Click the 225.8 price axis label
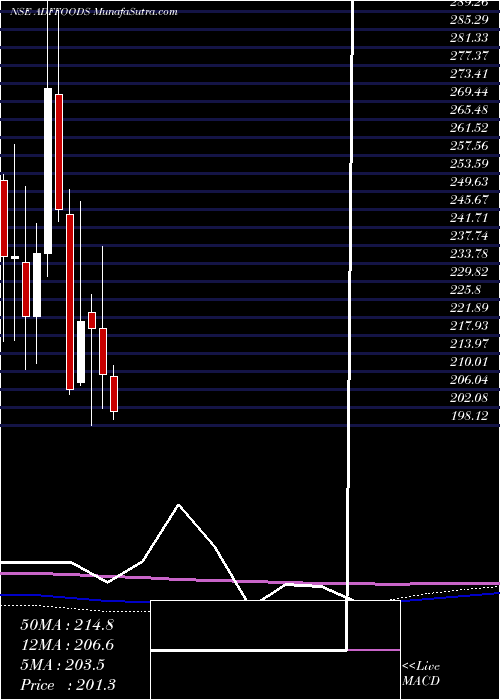Screen dimensions: 500x700 (x=466, y=289)
